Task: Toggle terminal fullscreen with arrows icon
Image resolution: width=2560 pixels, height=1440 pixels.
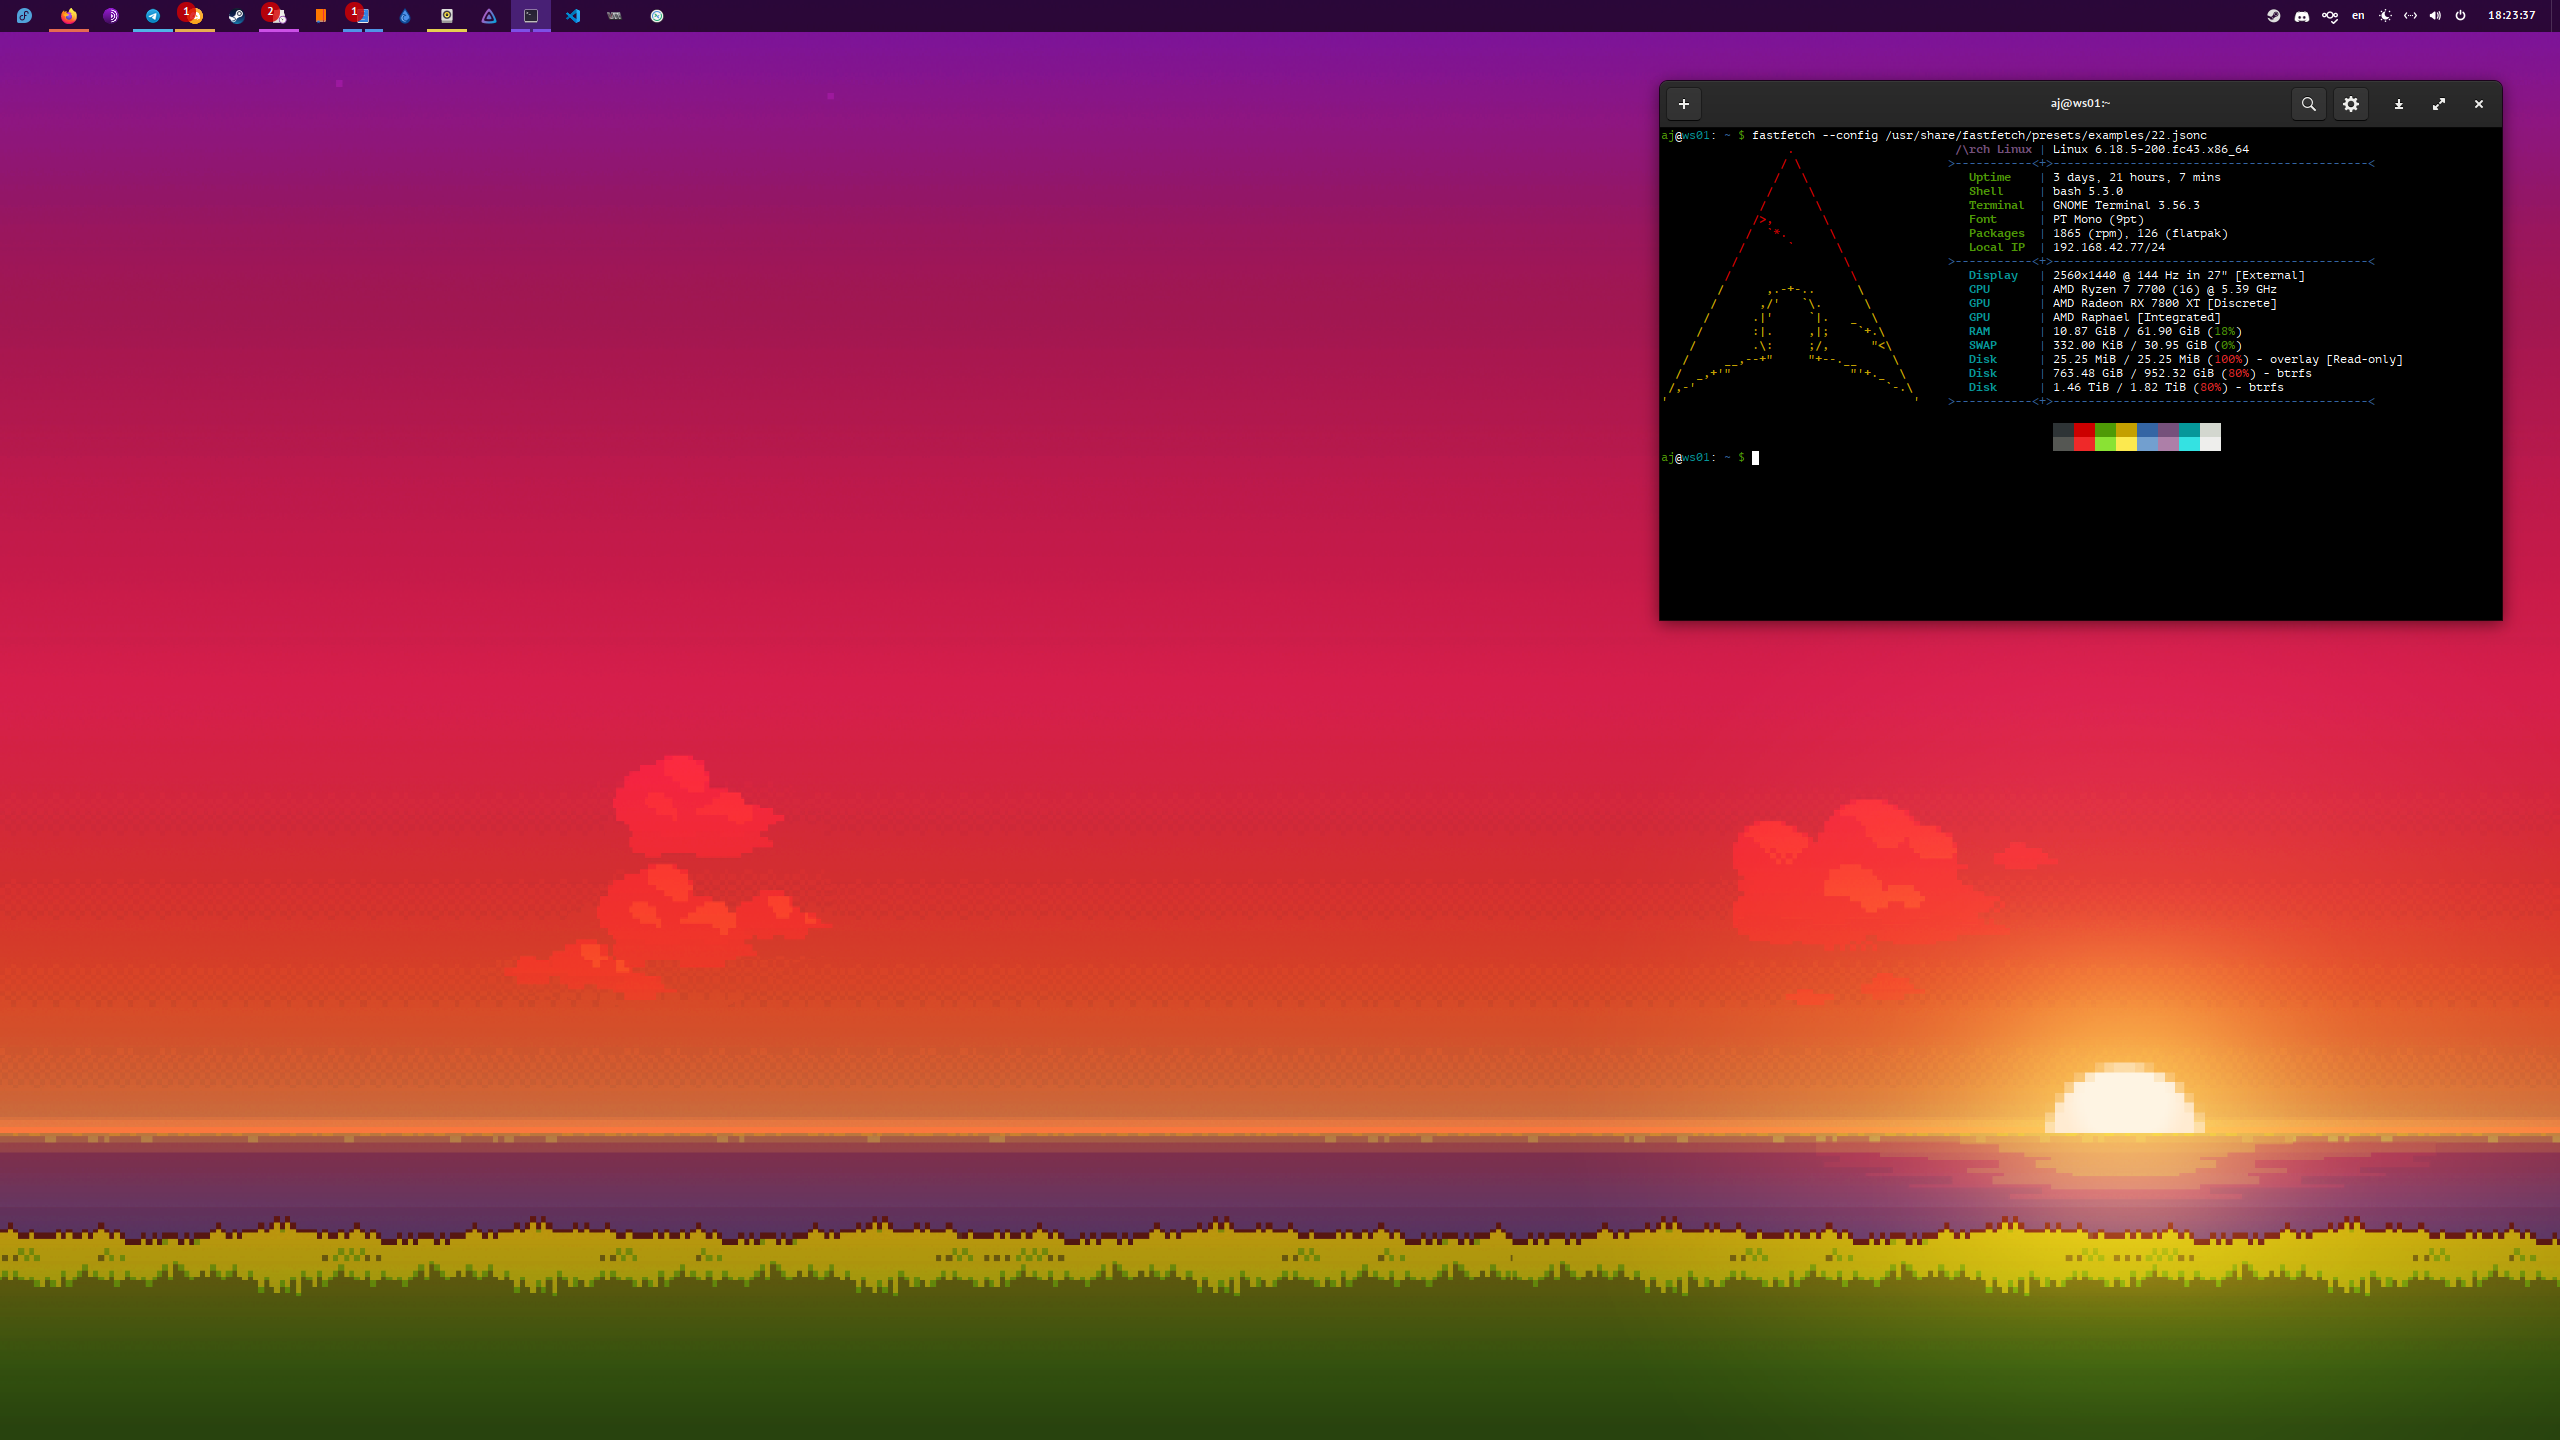Action: click(2439, 104)
